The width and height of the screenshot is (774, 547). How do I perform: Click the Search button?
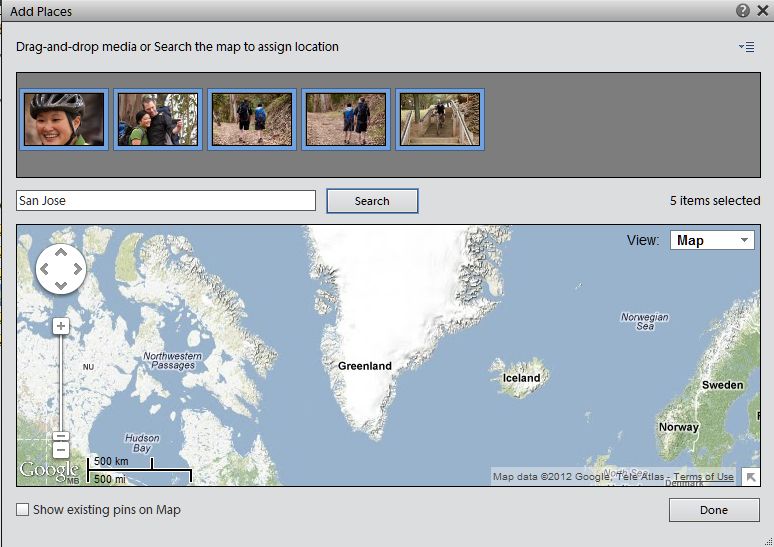(x=372, y=201)
